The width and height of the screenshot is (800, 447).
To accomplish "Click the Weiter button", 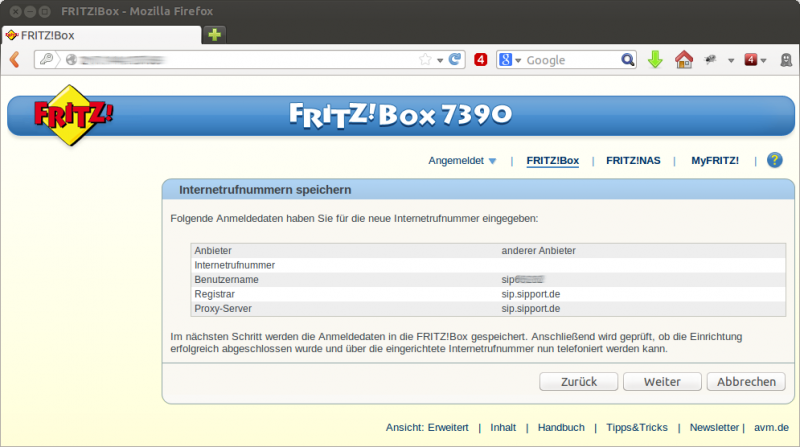I will [x=662, y=382].
